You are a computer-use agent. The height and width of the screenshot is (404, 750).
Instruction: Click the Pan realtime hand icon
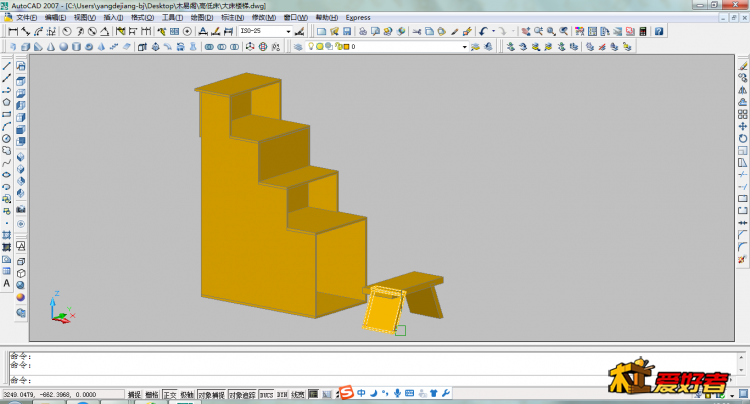526,32
